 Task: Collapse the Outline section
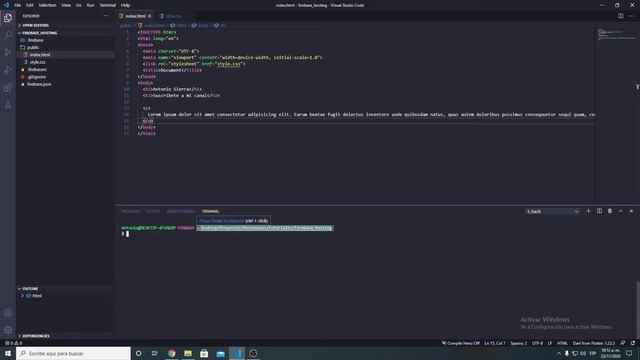pos(65,289)
